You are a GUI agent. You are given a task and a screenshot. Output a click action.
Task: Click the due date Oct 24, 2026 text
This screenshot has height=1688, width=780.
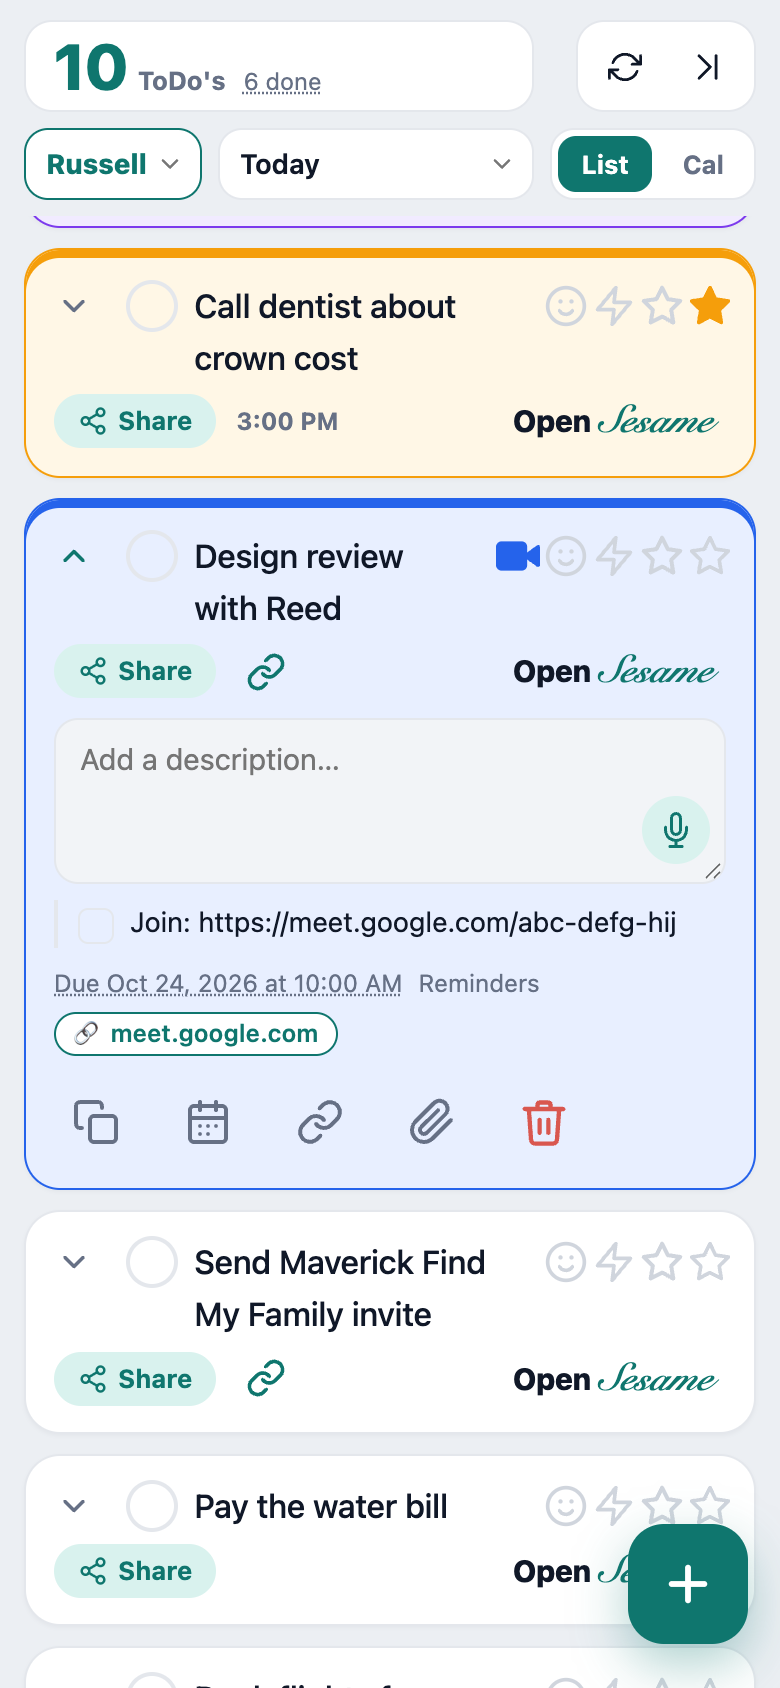coord(228,984)
